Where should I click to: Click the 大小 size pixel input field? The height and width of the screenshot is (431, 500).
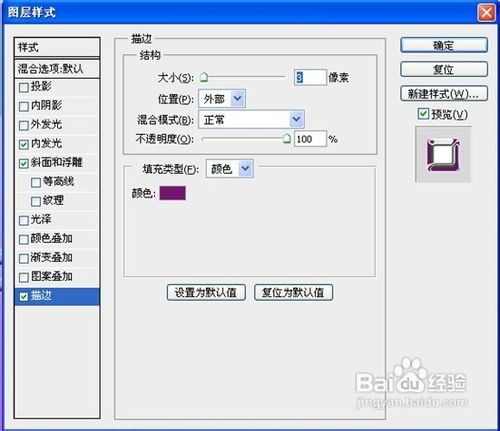(x=310, y=78)
